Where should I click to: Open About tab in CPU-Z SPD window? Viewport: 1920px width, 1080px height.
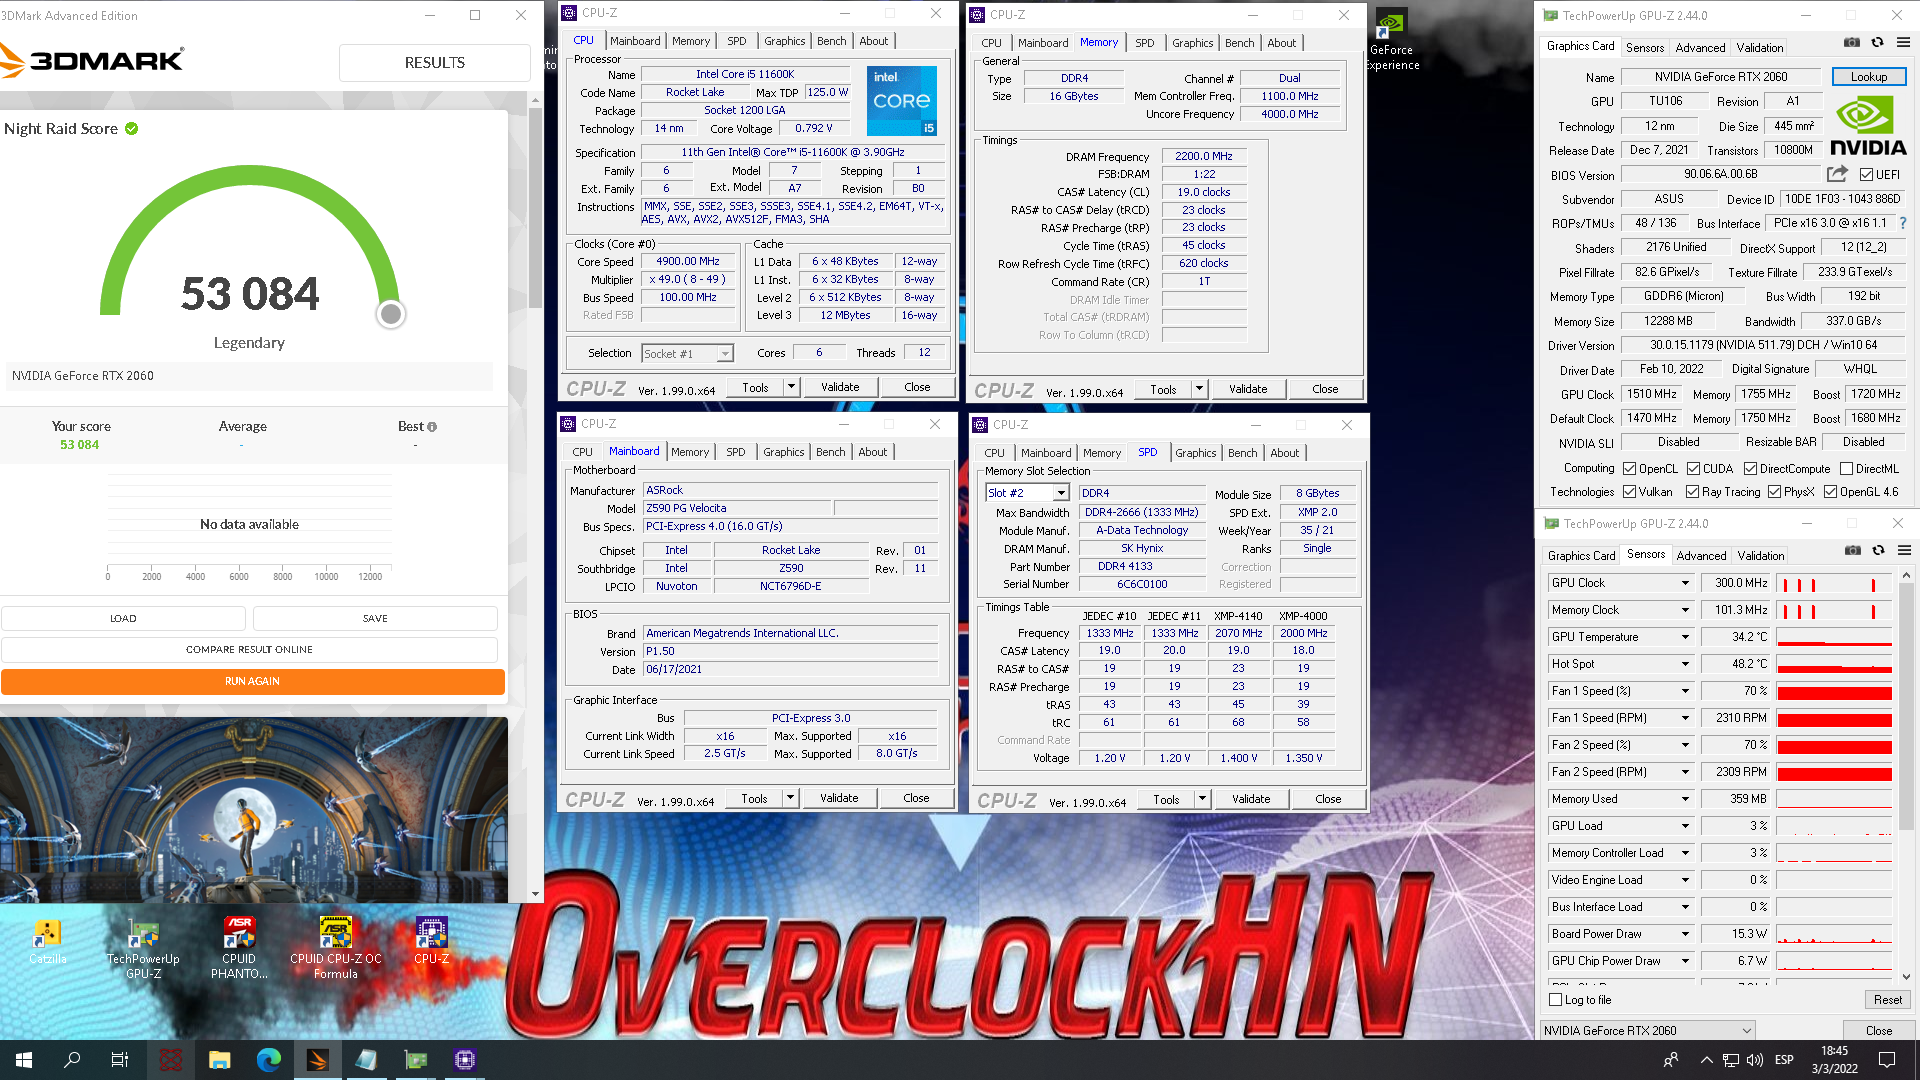click(1284, 453)
